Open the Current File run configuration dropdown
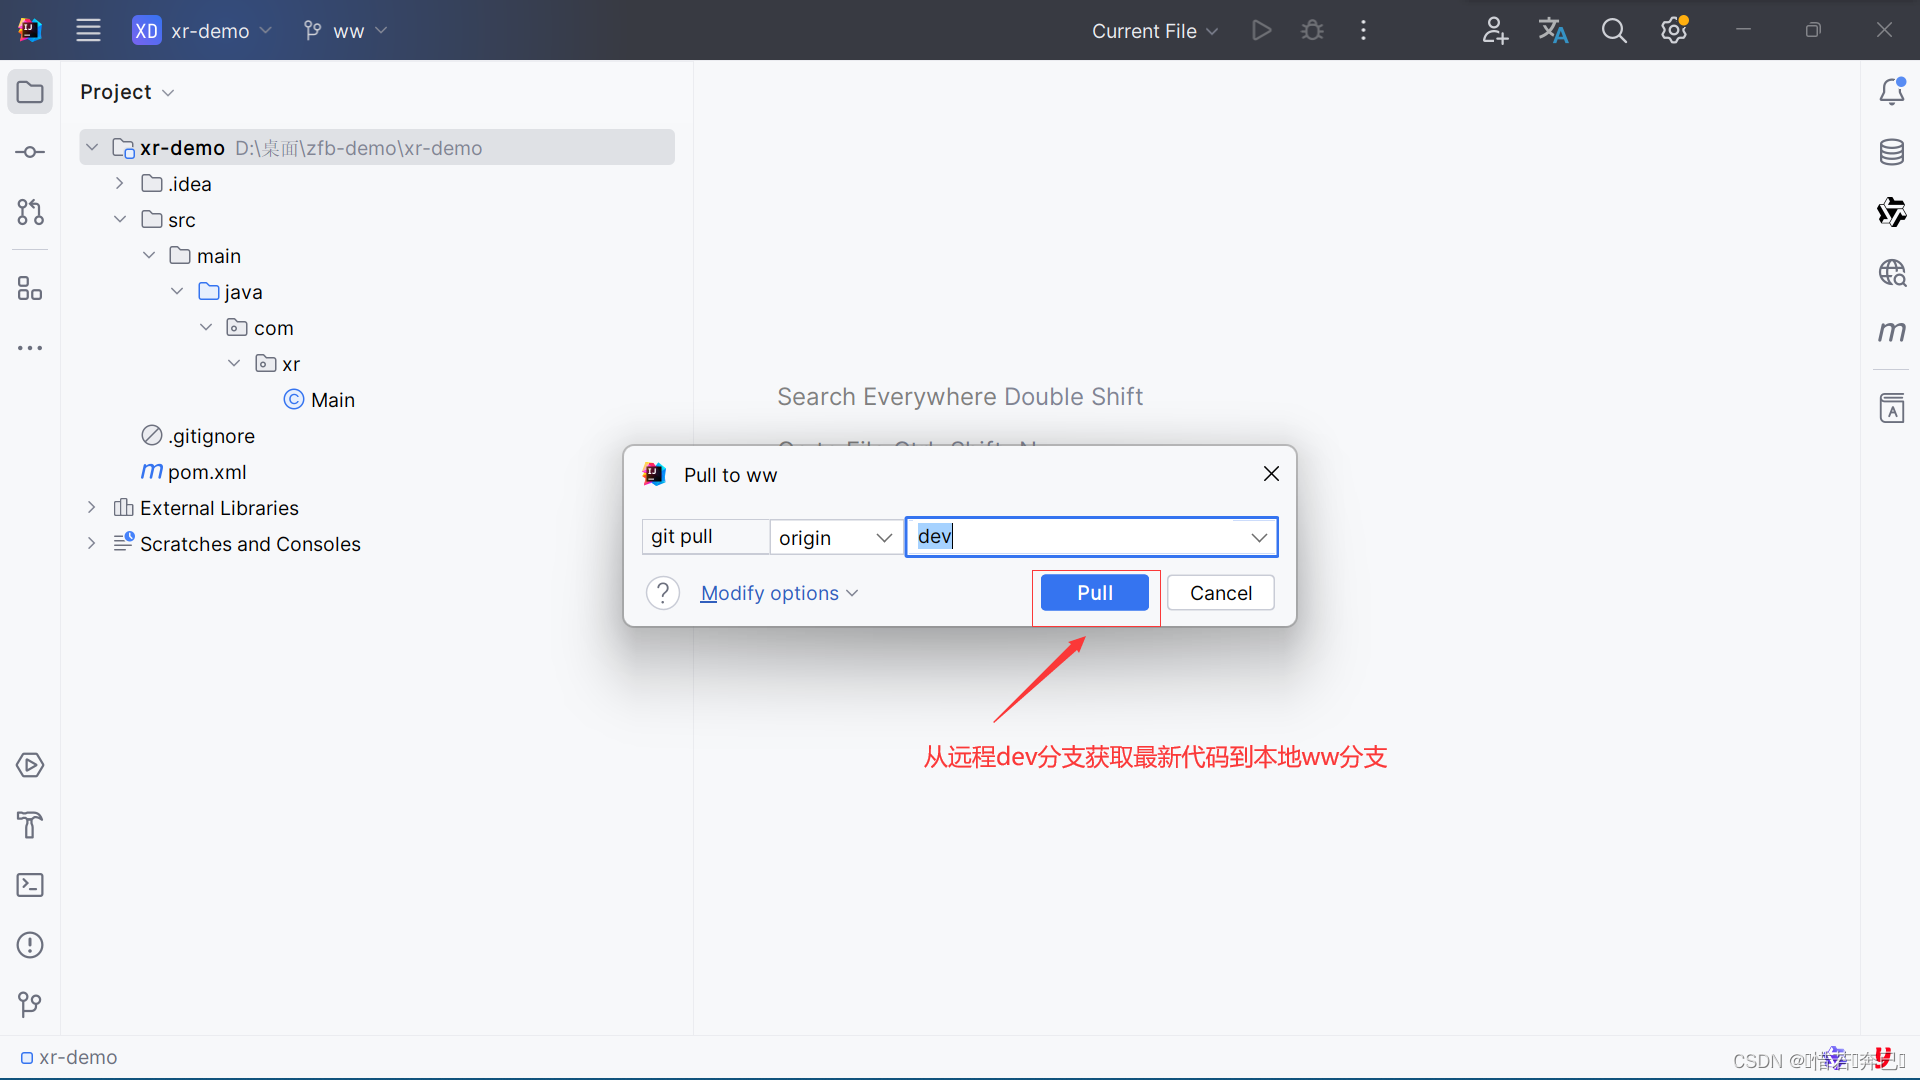This screenshot has width=1920, height=1080. coord(1155,30)
